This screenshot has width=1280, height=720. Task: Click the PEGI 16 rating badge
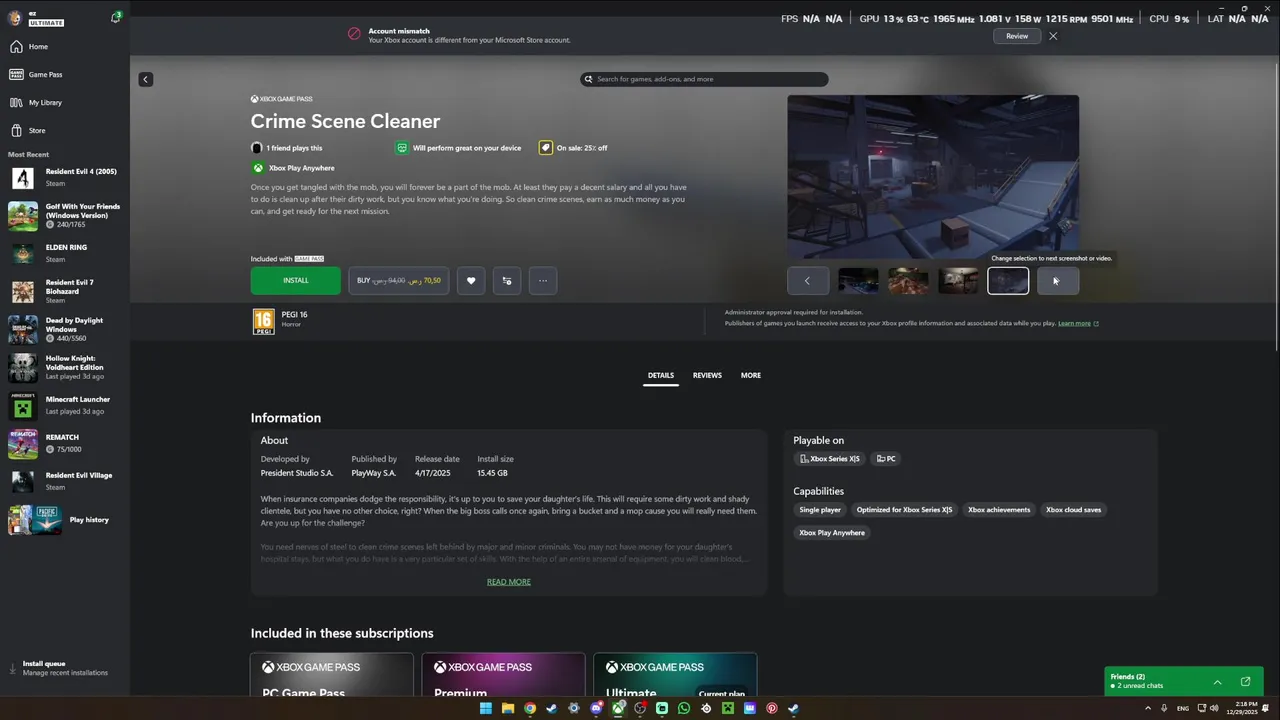(x=263, y=321)
